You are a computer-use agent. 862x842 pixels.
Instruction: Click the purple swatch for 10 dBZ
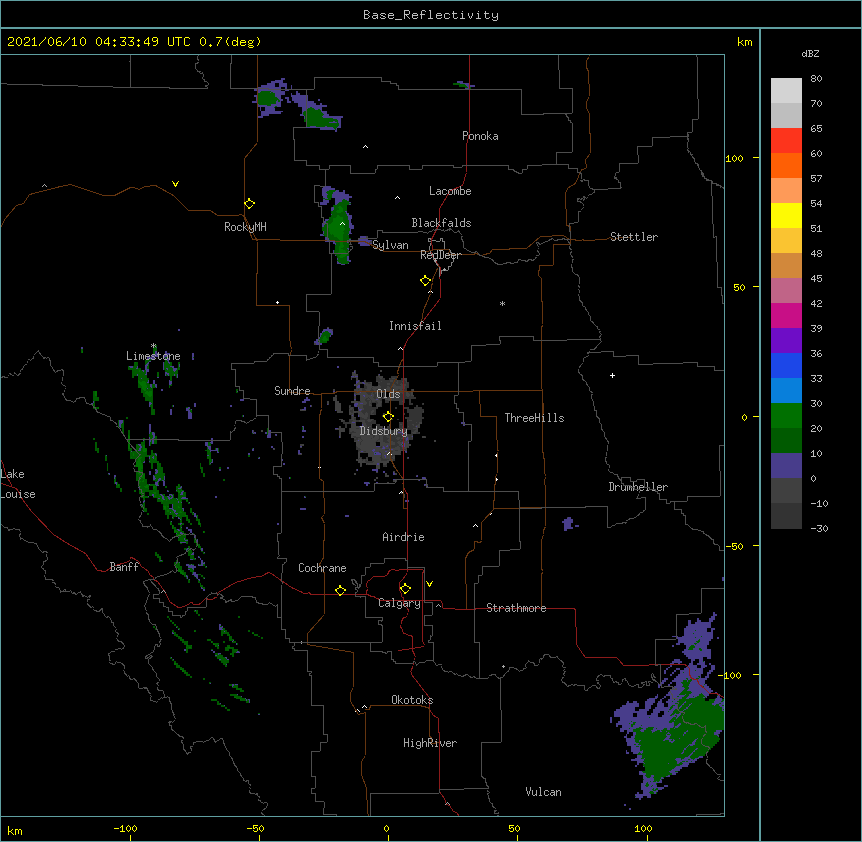pyautogui.click(x=786, y=466)
